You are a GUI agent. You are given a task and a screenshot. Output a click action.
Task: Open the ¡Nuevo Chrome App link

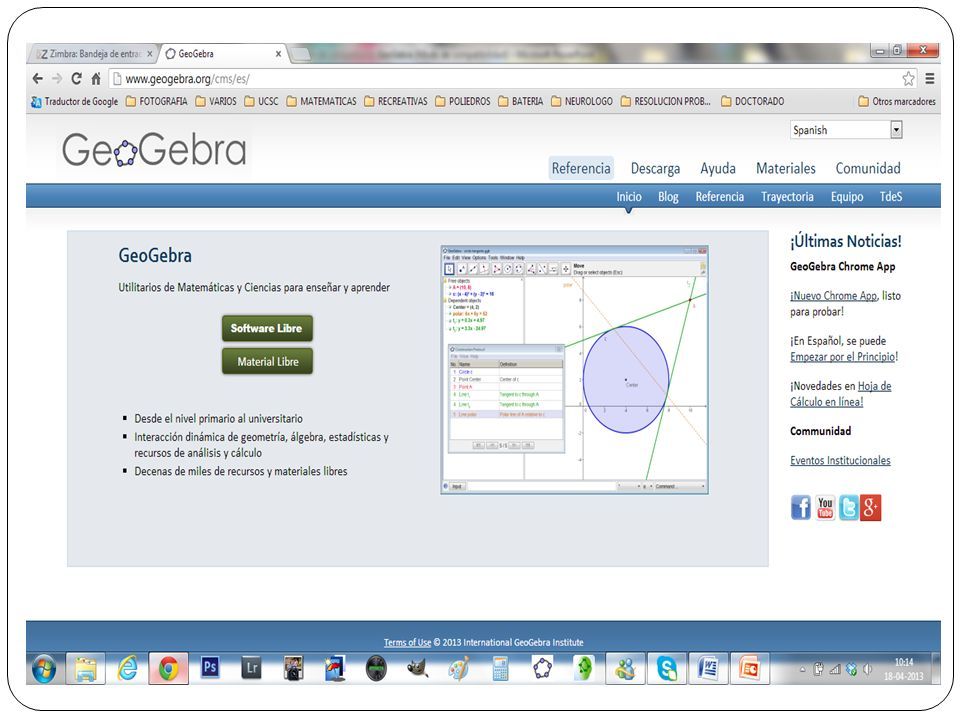pos(833,296)
